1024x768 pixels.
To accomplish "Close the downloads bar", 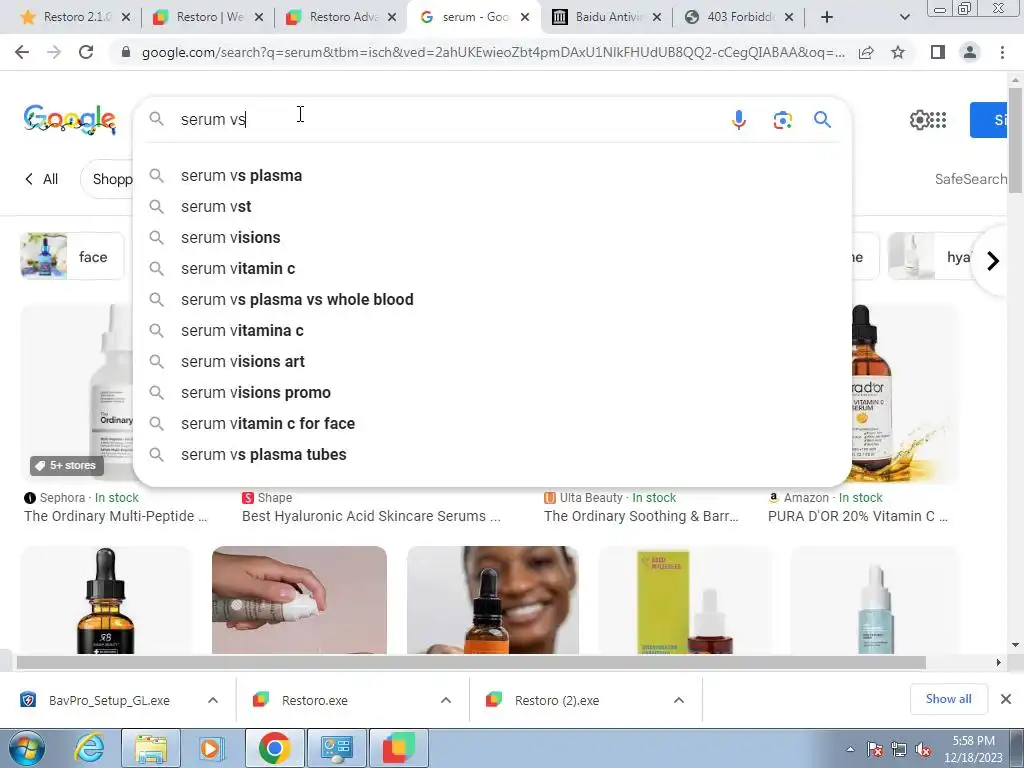I will [x=1006, y=699].
